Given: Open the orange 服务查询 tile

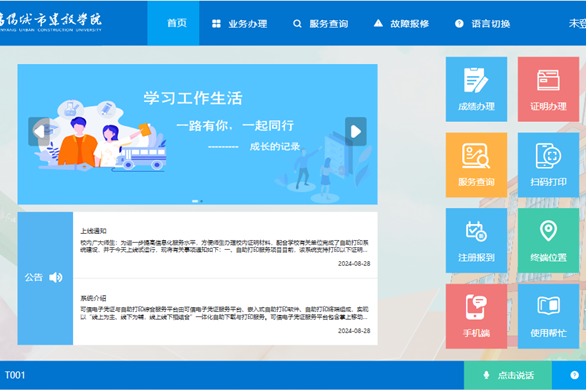Looking at the screenshot, I should coord(476,165).
